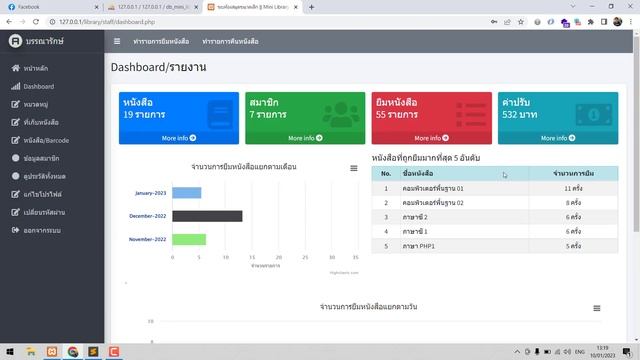Image resolution: width=640 pixels, height=360 pixels.
Task: Open monthly borrow chart context menu
Action: tap(354, 168)
